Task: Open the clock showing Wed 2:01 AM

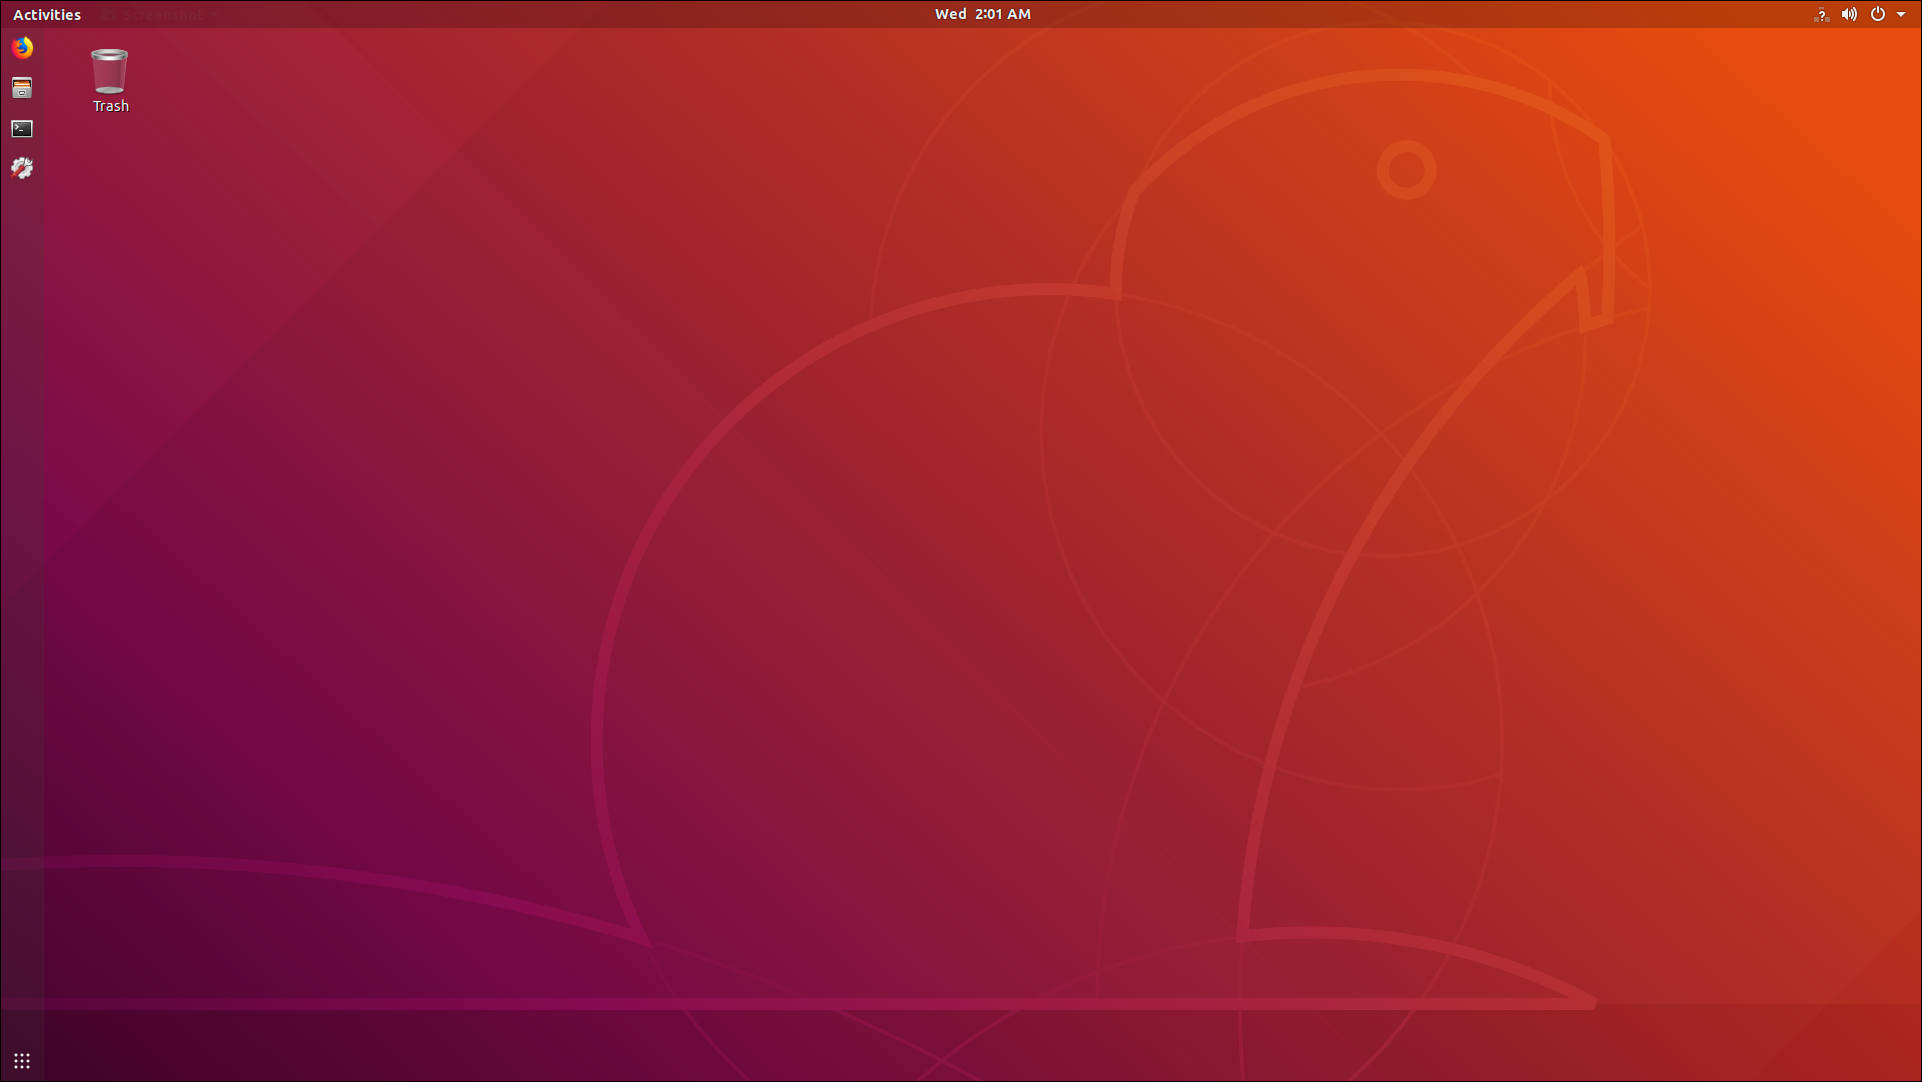Action: click(982, 14)
